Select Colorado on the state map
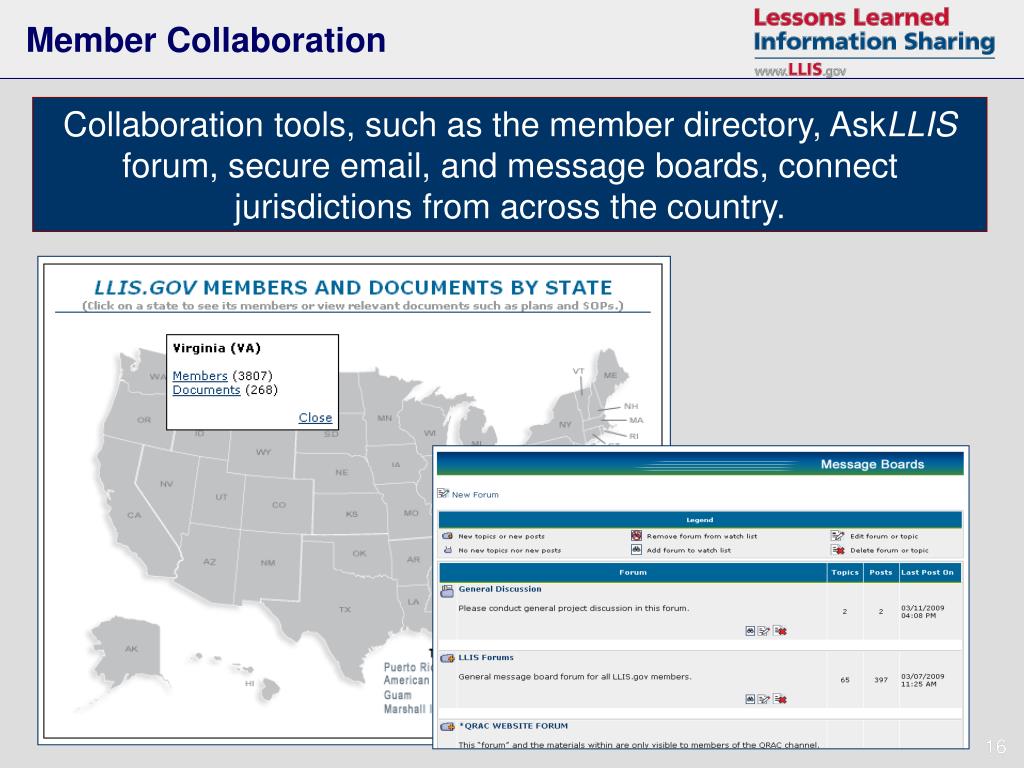The width and height of the screenshot is (1024, 768). point(279,504)
